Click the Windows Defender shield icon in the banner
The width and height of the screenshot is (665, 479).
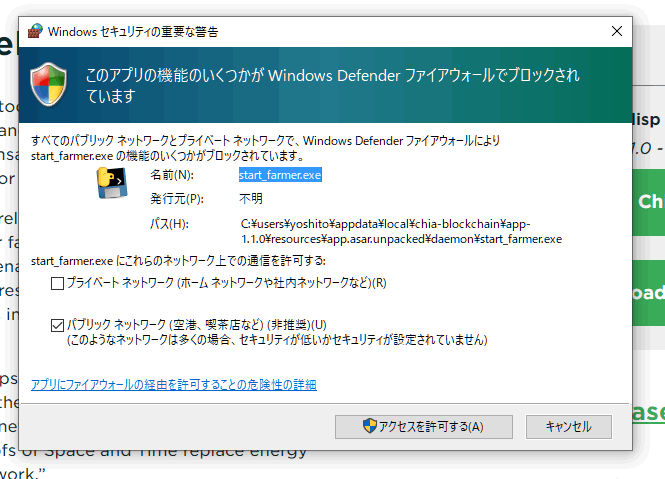(48, 85)
